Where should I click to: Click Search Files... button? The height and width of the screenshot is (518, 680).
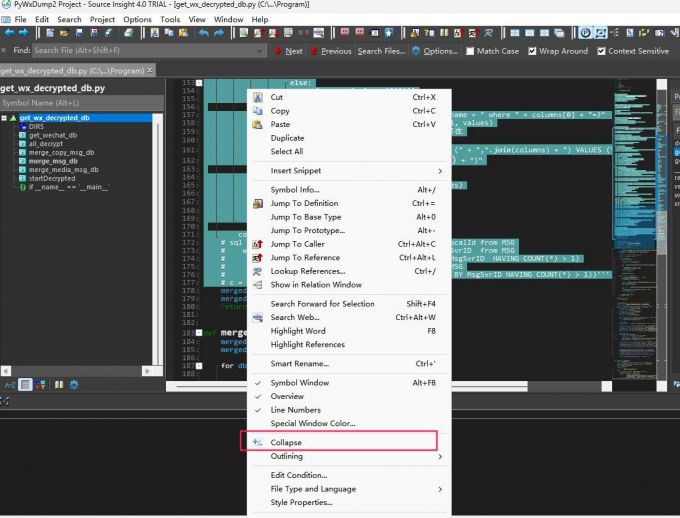click(x=381, y=51)
